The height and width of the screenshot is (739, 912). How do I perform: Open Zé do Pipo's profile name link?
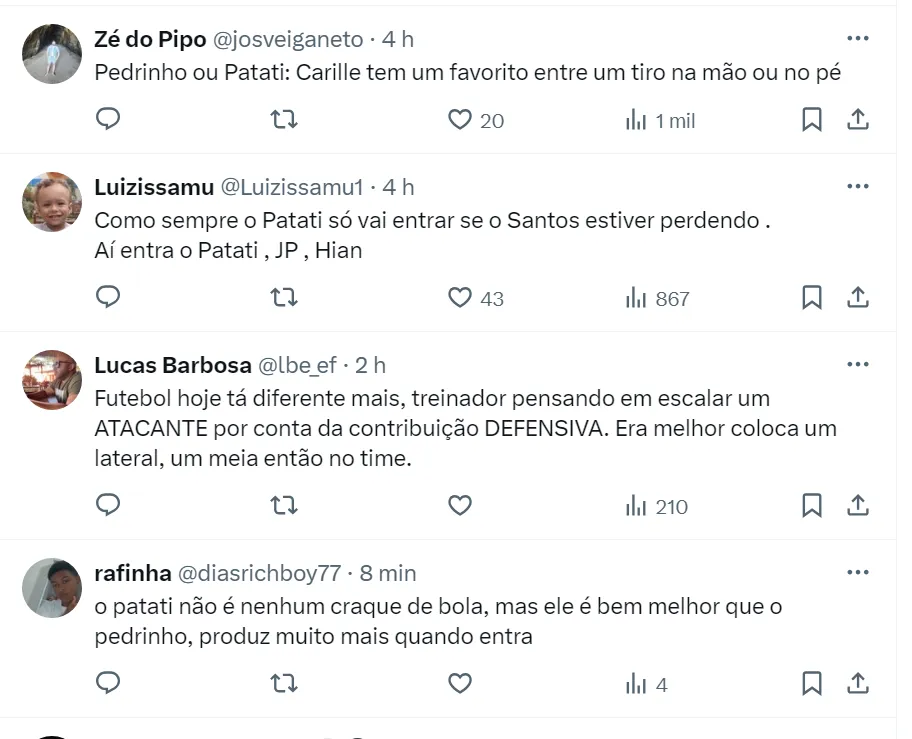150,39
